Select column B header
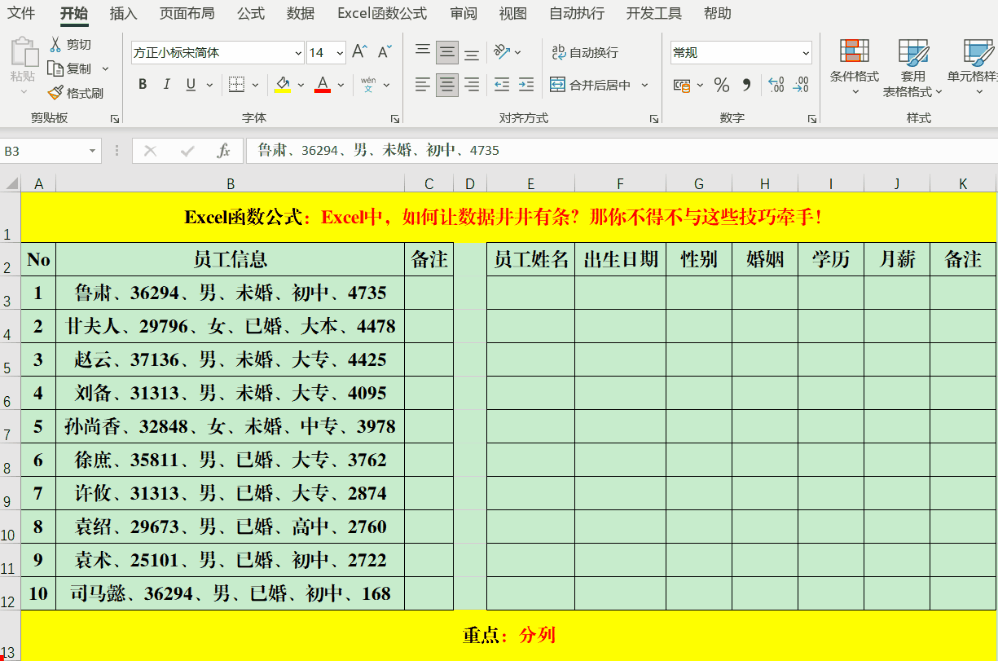The width and height of the screenshot is (998, 661). click(x=230, y=184)
